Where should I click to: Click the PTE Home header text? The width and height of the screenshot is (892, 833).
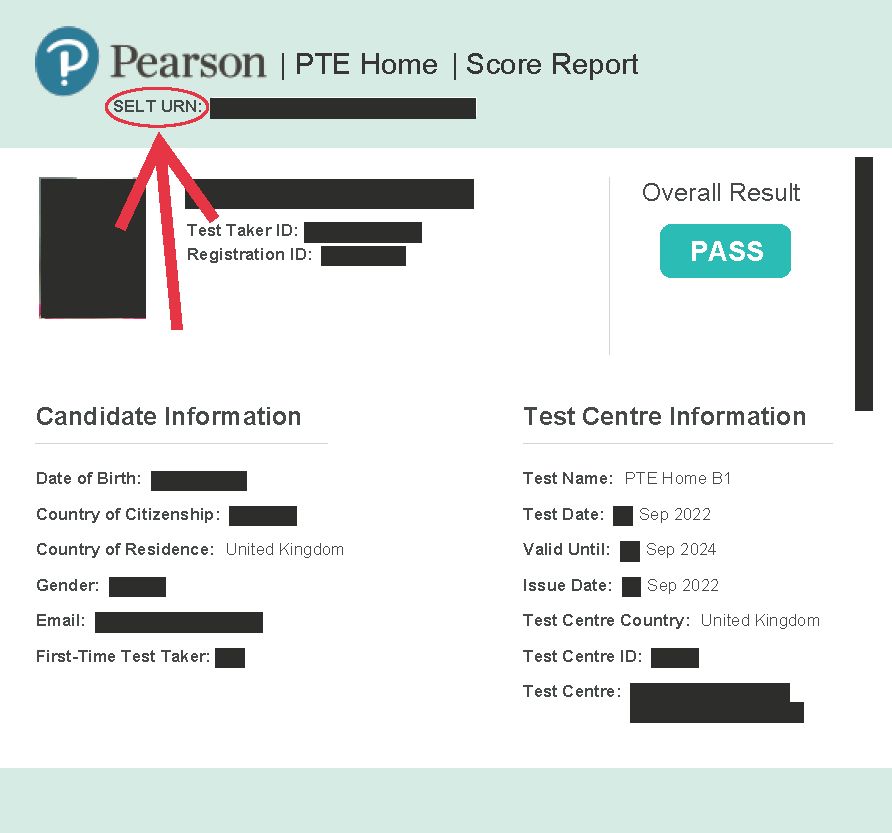pyautogui.click(x=366, y=64)
